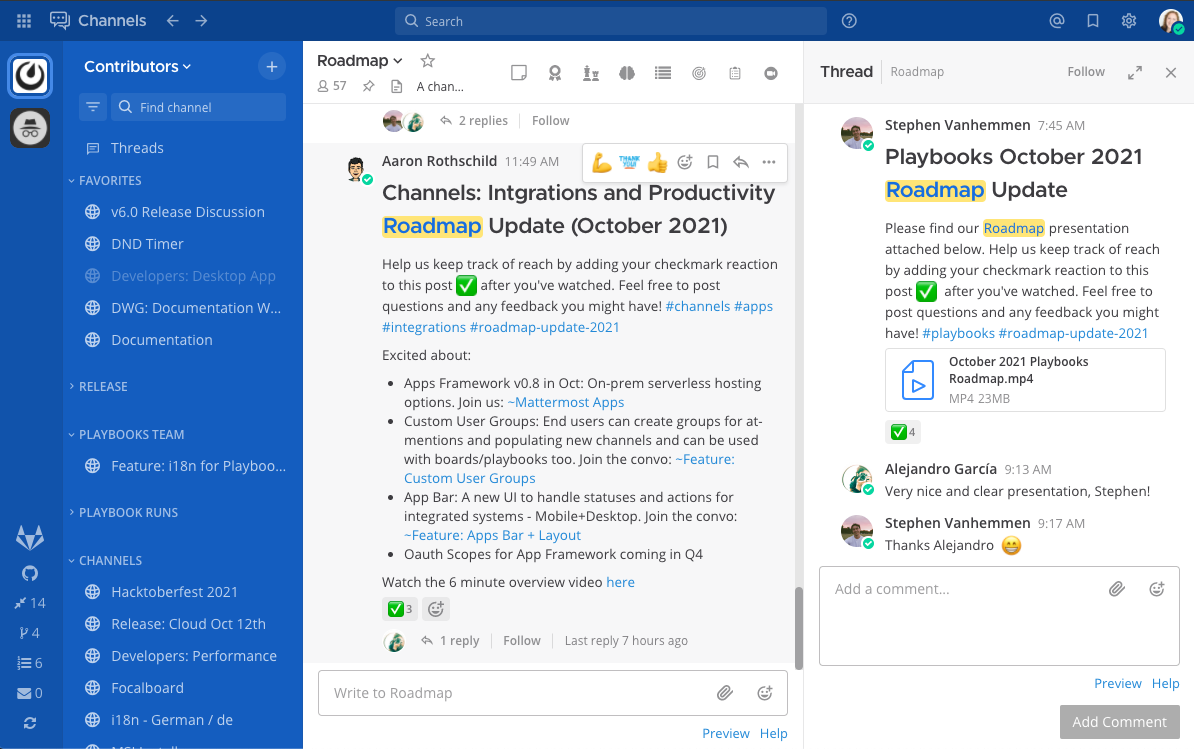Open the product menu grid icon
The image size is (1194, 749).
point(24,20)
